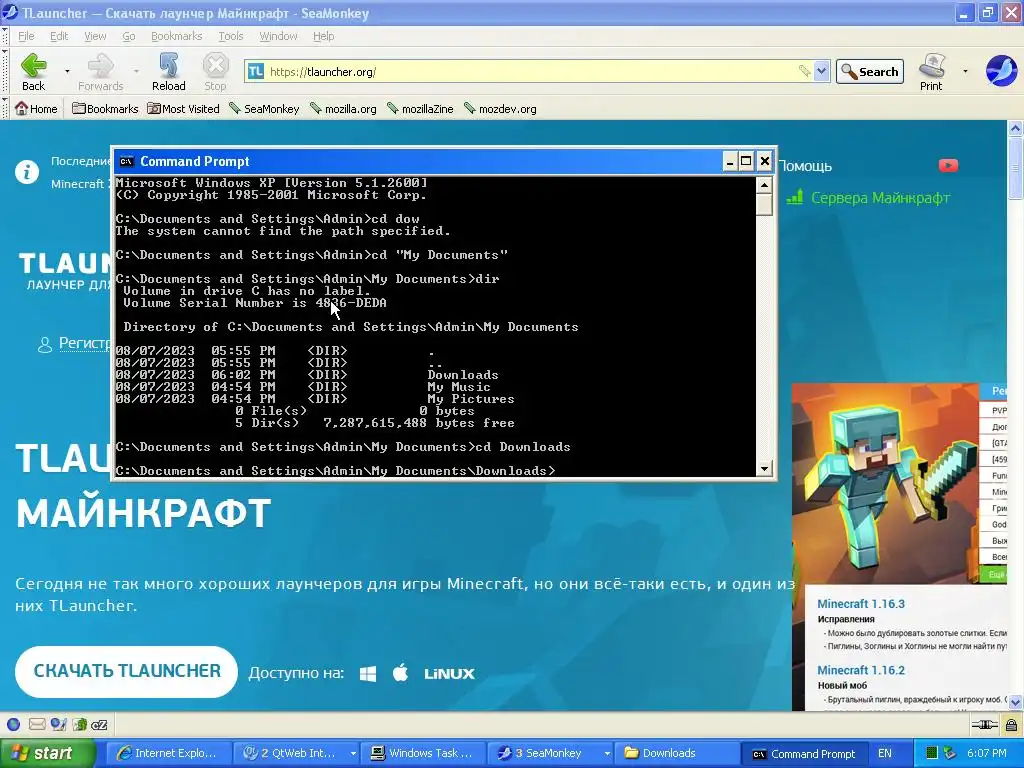Expand the QtWeb taskbar group arrow
Viewport: 1024px width, 768px height.
pyautogui.click(x=353, y=753)
